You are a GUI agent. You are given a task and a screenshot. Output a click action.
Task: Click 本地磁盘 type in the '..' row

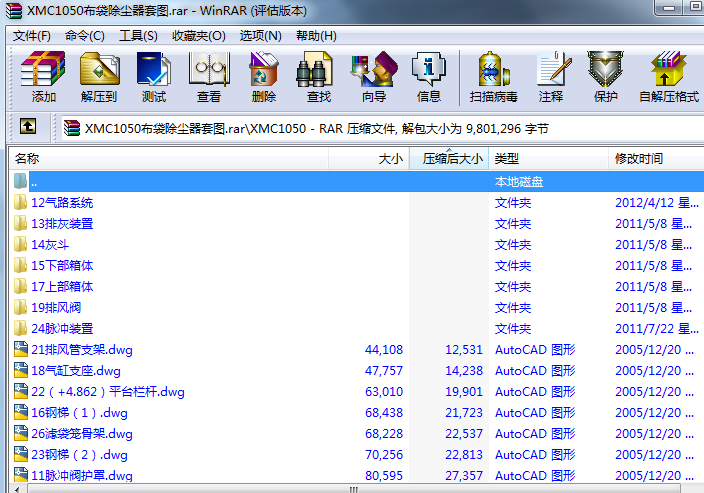[519, 181]
